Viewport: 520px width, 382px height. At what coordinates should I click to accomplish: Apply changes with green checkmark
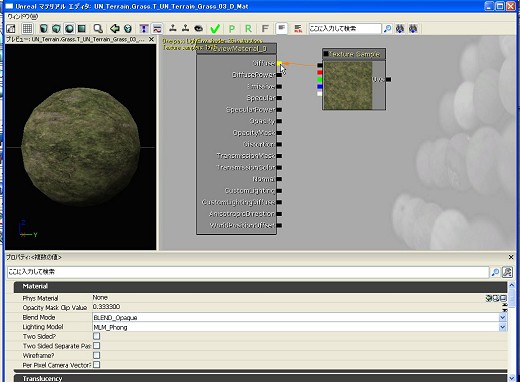pyautogui.click(x=215, y=29)
